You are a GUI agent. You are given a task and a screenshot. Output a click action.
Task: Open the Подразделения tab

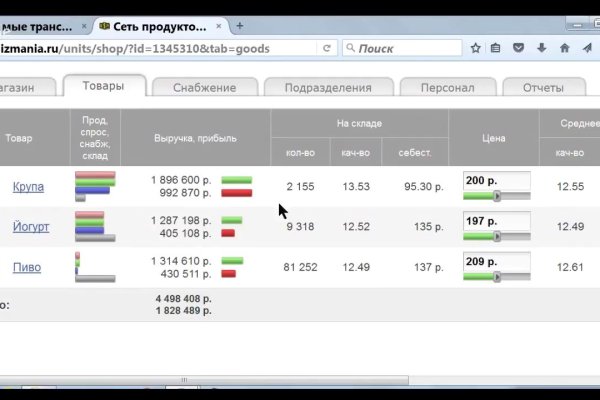click(328, 88)
